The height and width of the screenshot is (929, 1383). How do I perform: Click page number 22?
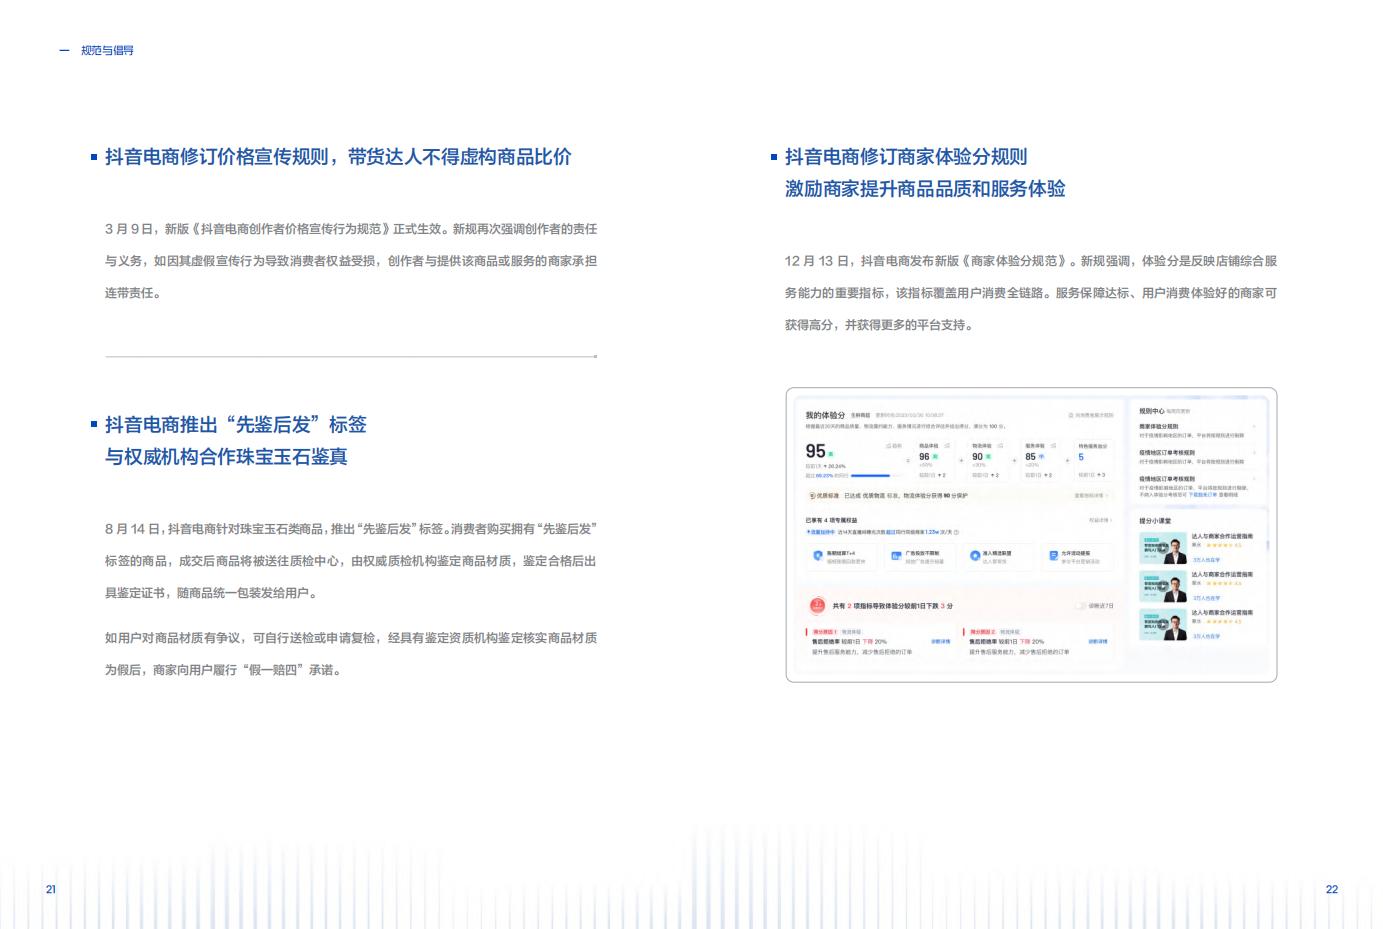(x=1332, y=889)
